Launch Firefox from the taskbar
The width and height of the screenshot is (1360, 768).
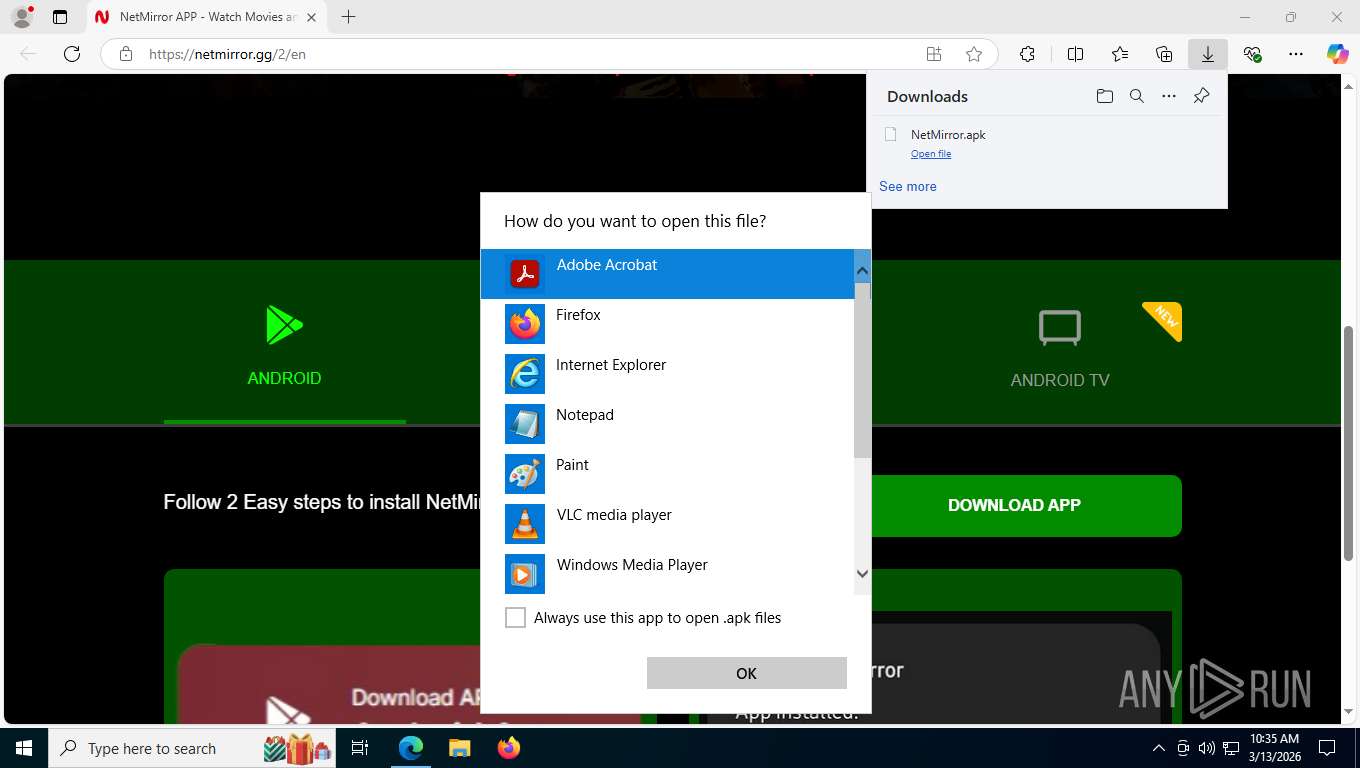pos(509,748)
